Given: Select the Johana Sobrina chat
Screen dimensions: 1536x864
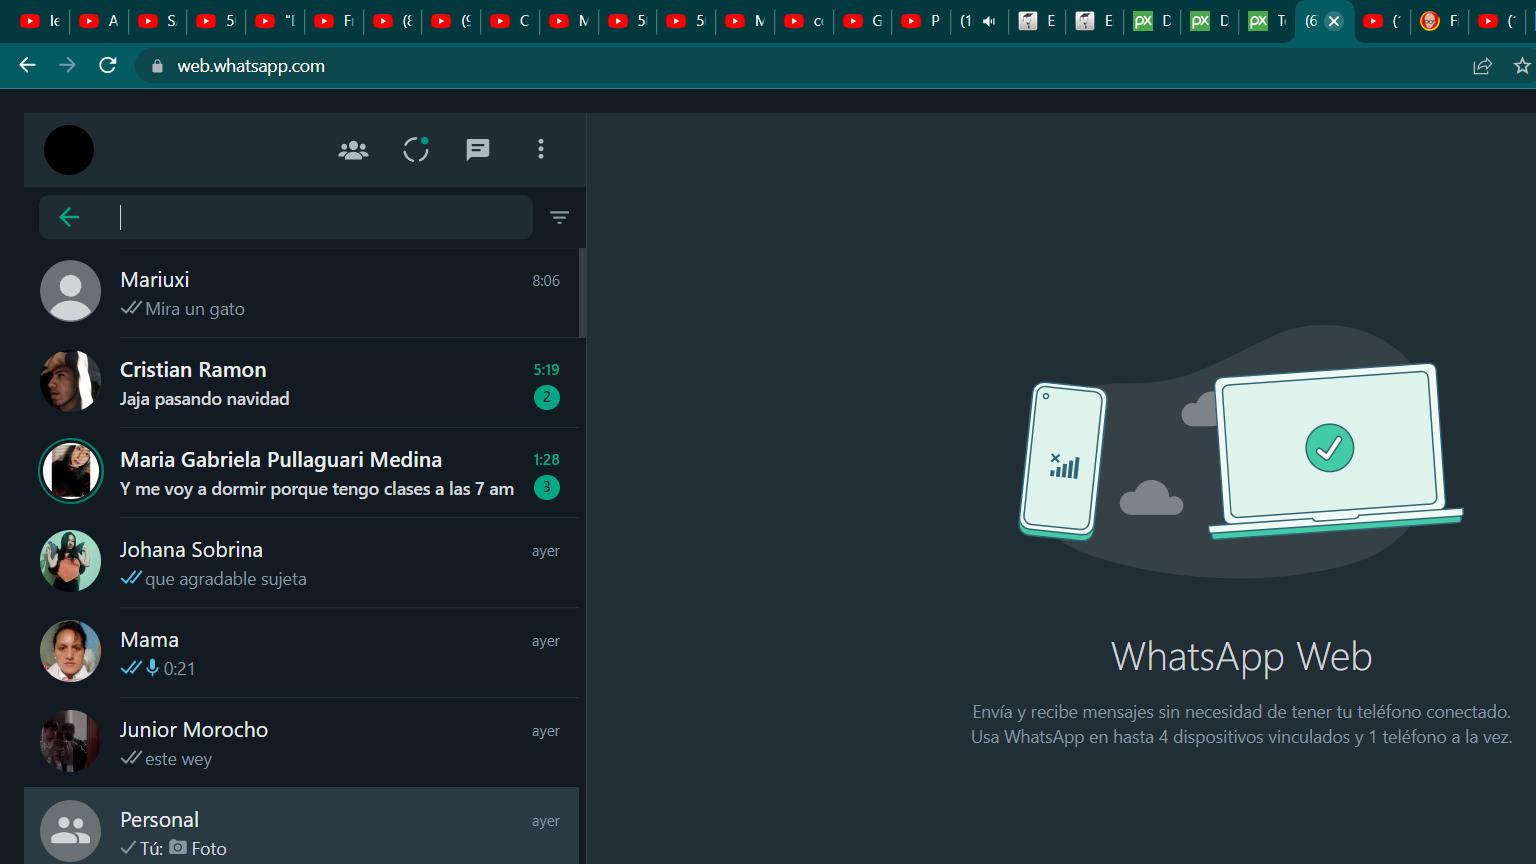Looking at the screenshot, I should click(300, 563).
